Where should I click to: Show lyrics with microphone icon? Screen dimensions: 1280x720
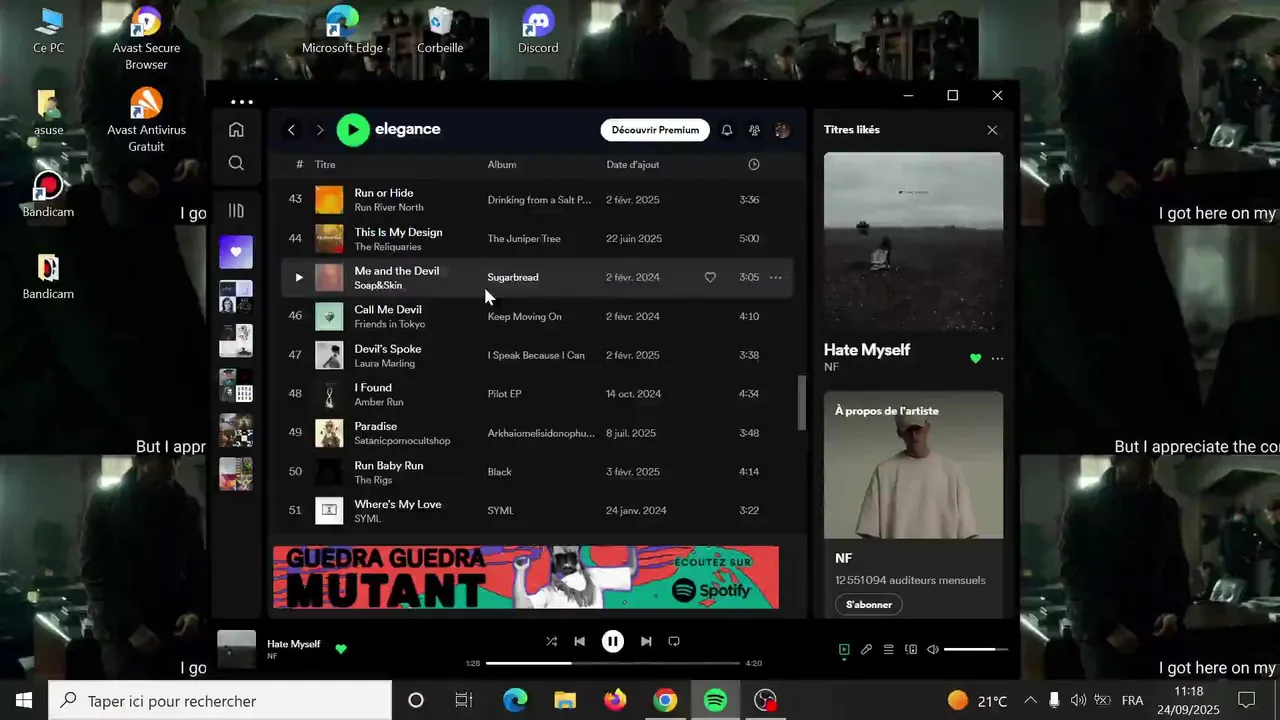click(866, 649)
